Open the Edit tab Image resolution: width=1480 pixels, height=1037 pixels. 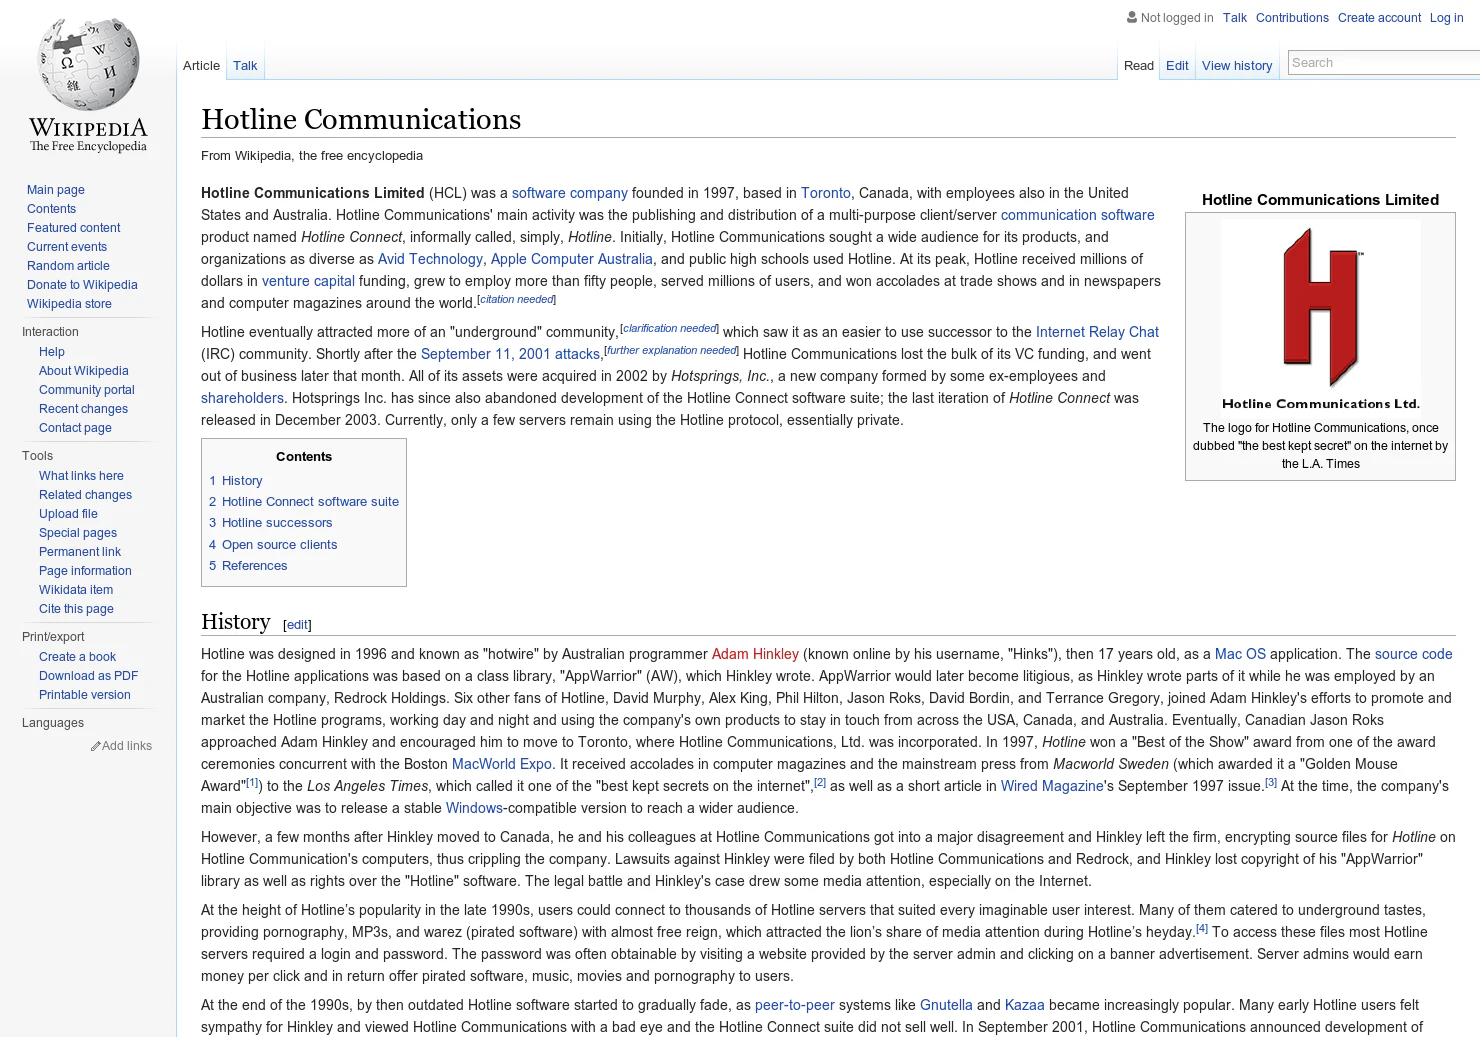point(1177,66)
